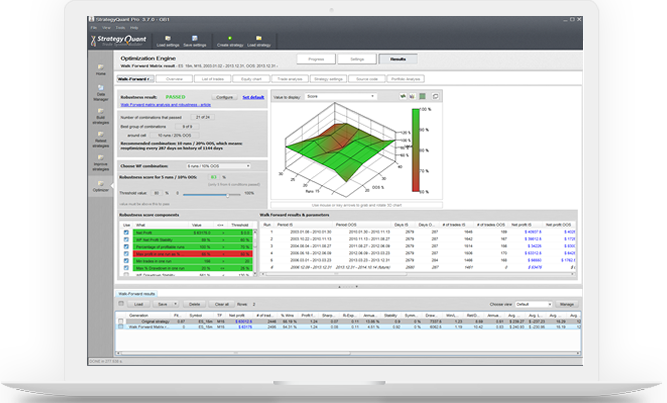Click the Save settings toolbar icon

[x=193, y=41]
